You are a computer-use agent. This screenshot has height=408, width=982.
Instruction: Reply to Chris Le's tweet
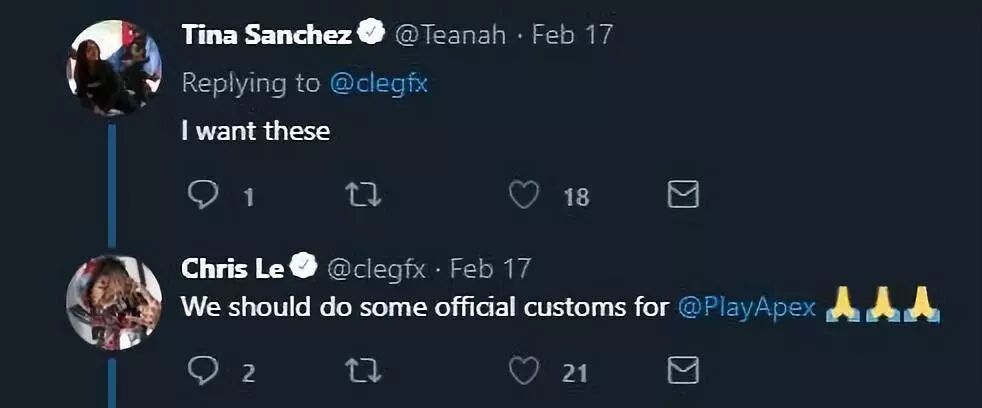tap(203, 370)
